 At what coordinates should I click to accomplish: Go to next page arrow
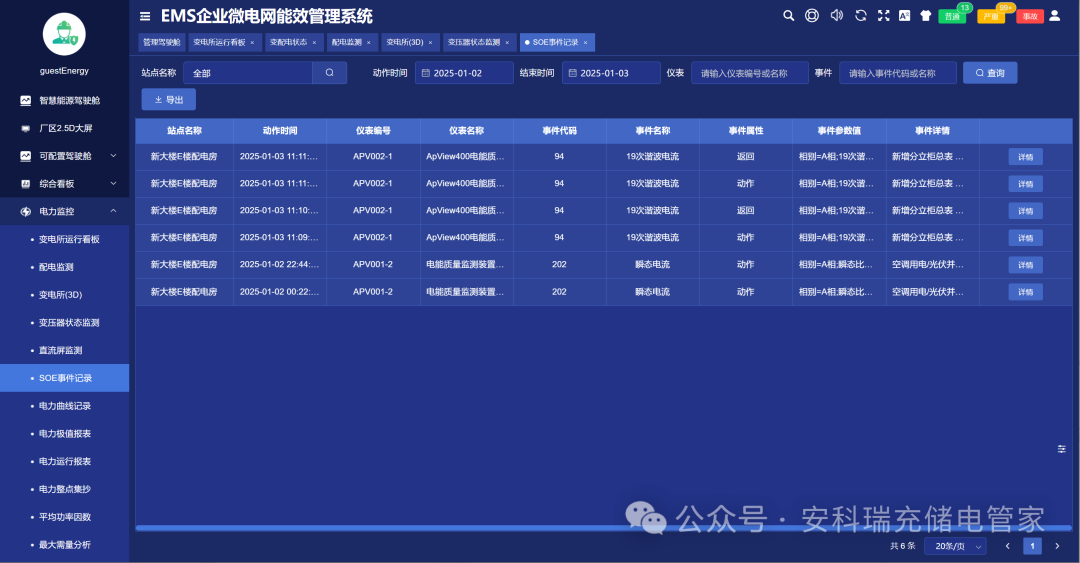[x=1057, y=546]
